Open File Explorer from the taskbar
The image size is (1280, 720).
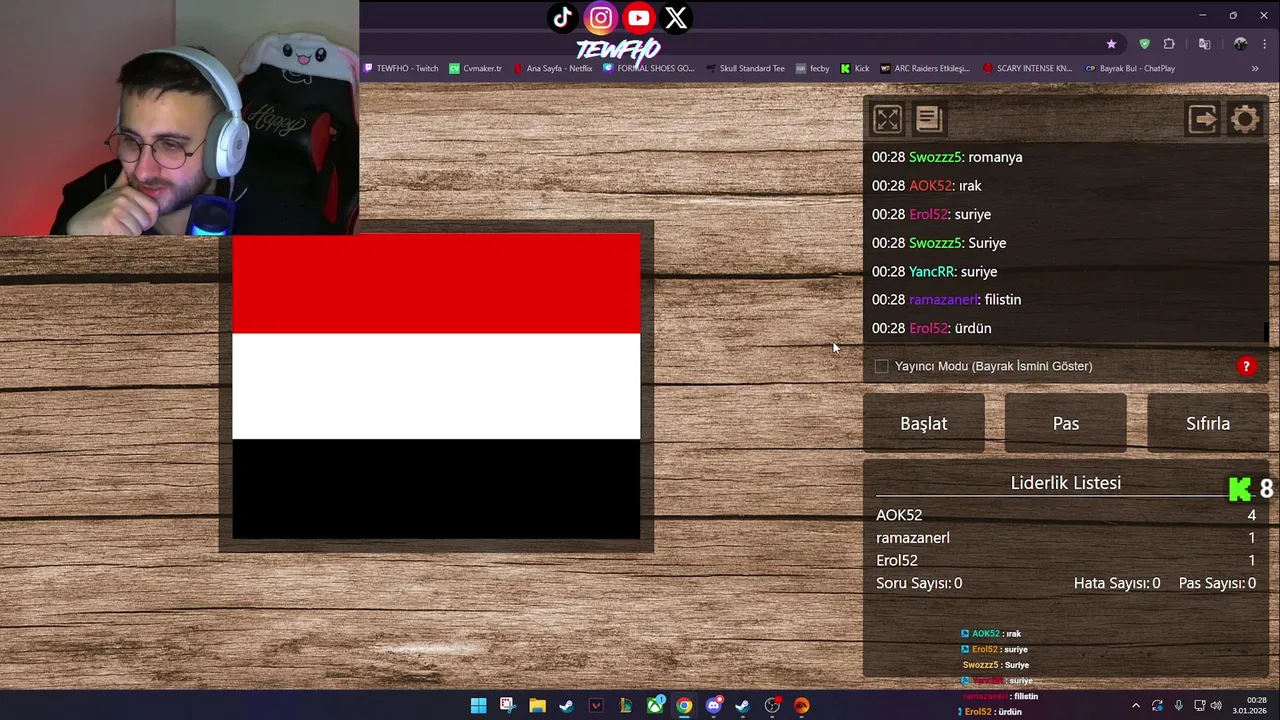537,705
